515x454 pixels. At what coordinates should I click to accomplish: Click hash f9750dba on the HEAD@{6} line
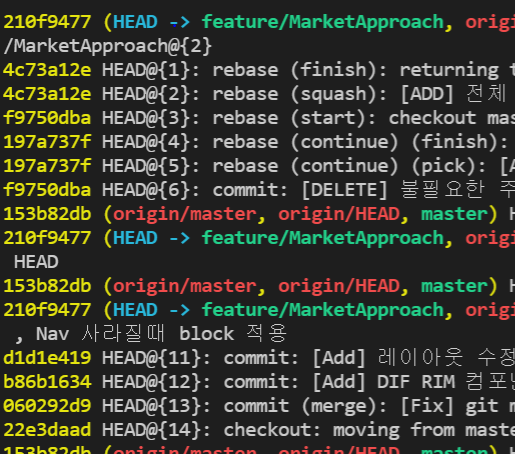point(47,190)
